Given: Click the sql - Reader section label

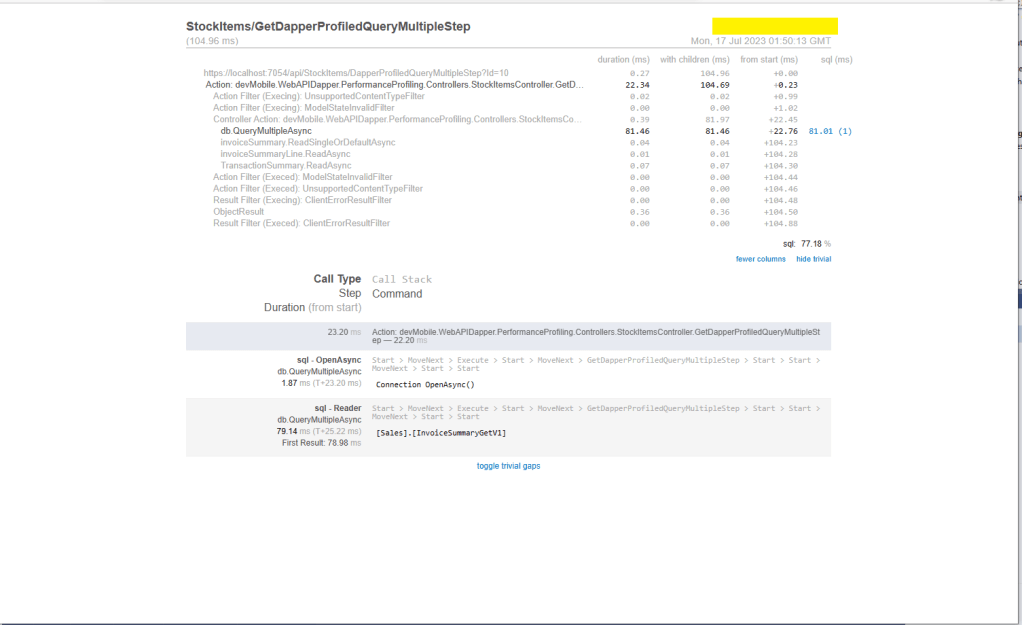Looking at the screenshot, I should point(337,408).
